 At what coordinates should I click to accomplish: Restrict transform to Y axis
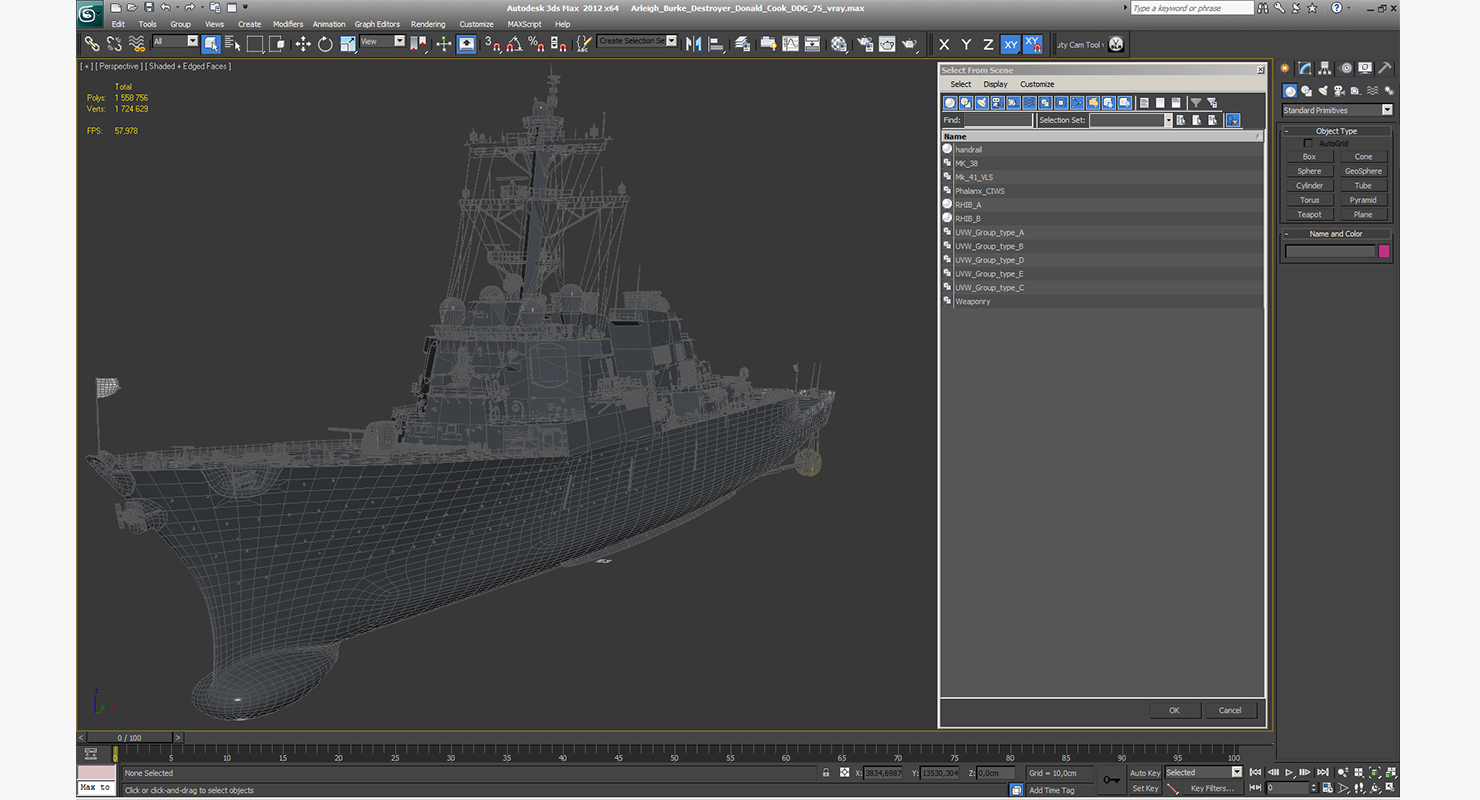click(966, 44)
